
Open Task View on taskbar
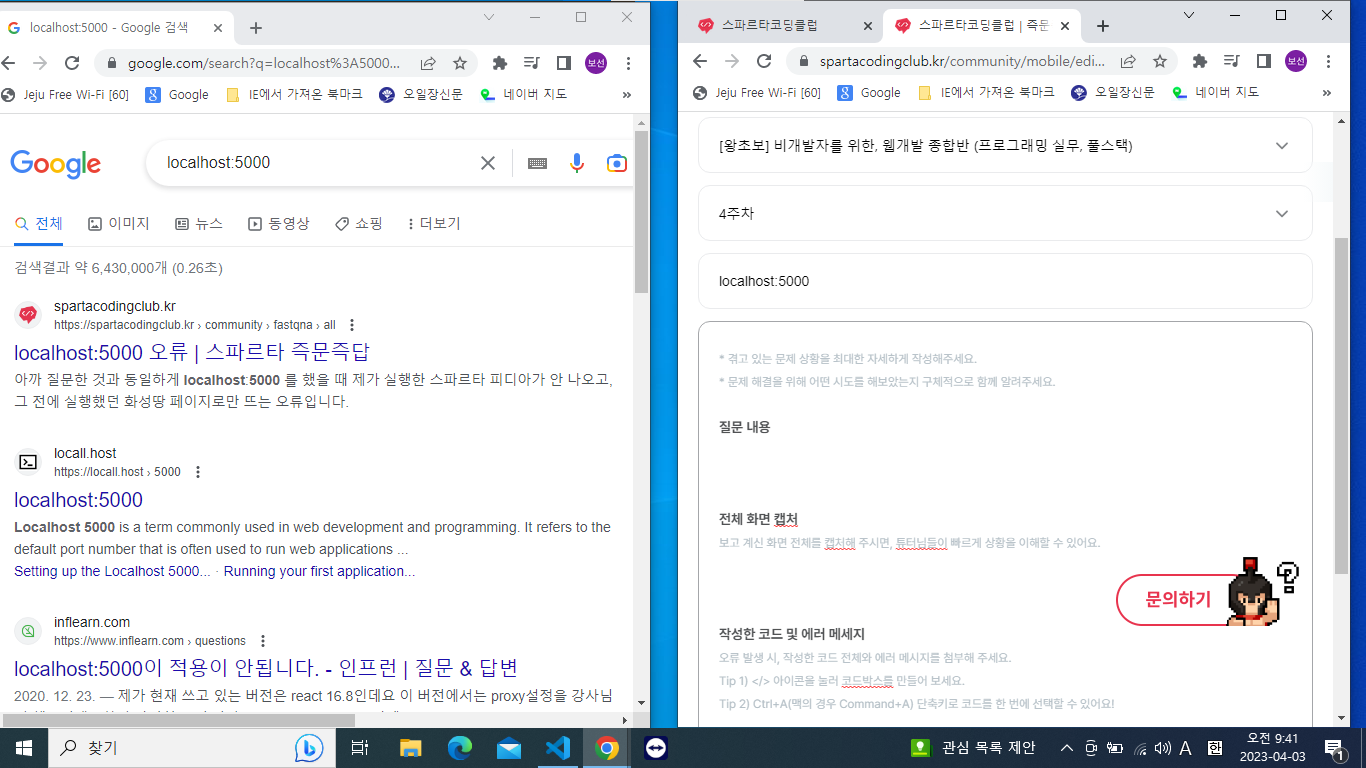click(361, 748)
